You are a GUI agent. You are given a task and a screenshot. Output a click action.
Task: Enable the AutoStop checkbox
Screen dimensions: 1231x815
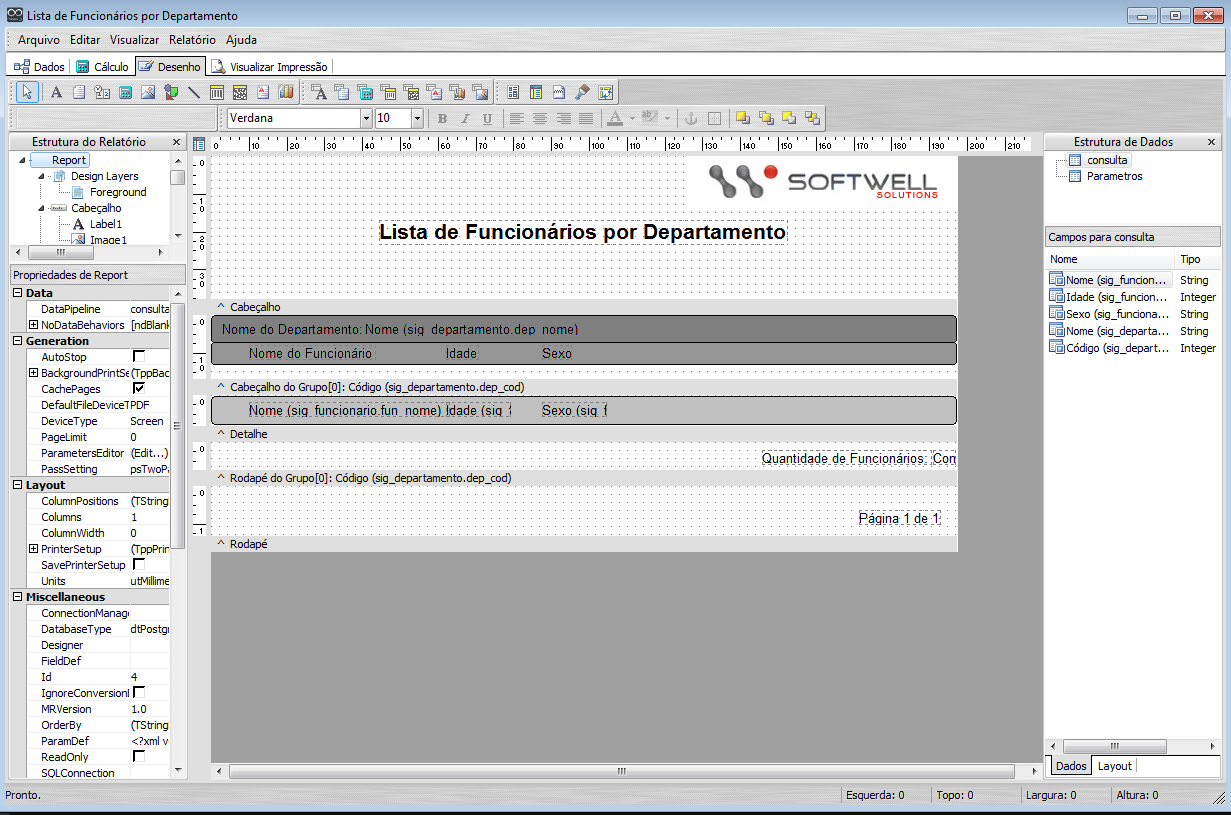tap(139, 357)
